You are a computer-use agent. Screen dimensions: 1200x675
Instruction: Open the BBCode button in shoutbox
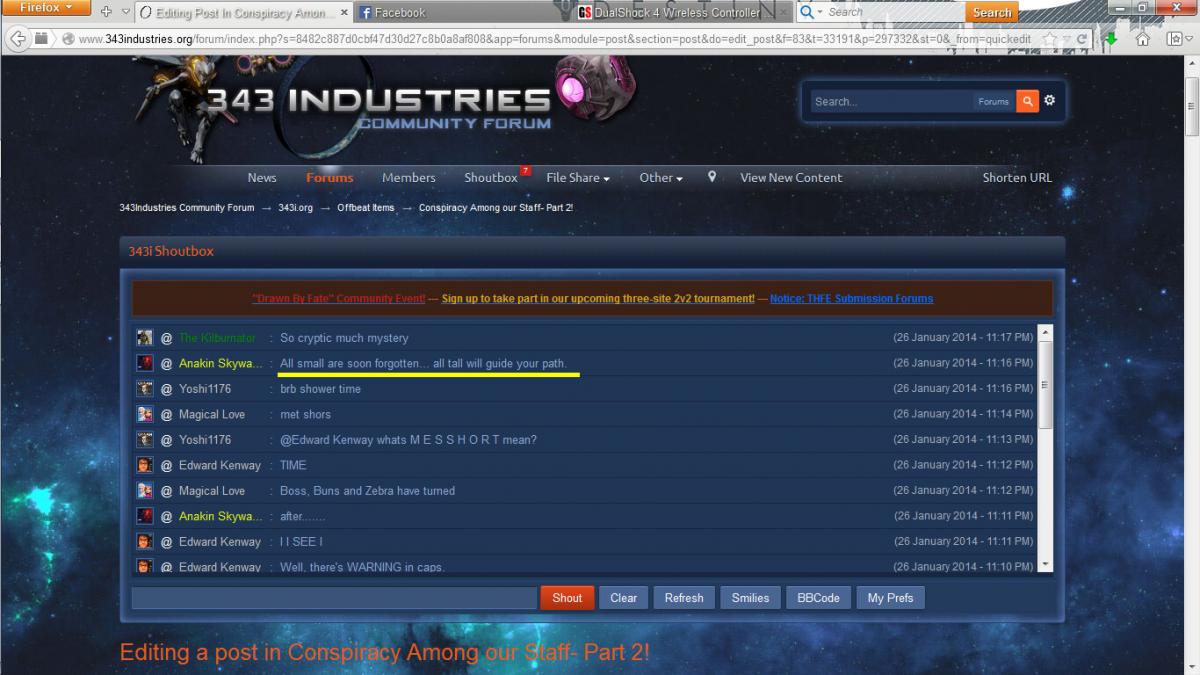pyautogui.click(x=818, y=598)
